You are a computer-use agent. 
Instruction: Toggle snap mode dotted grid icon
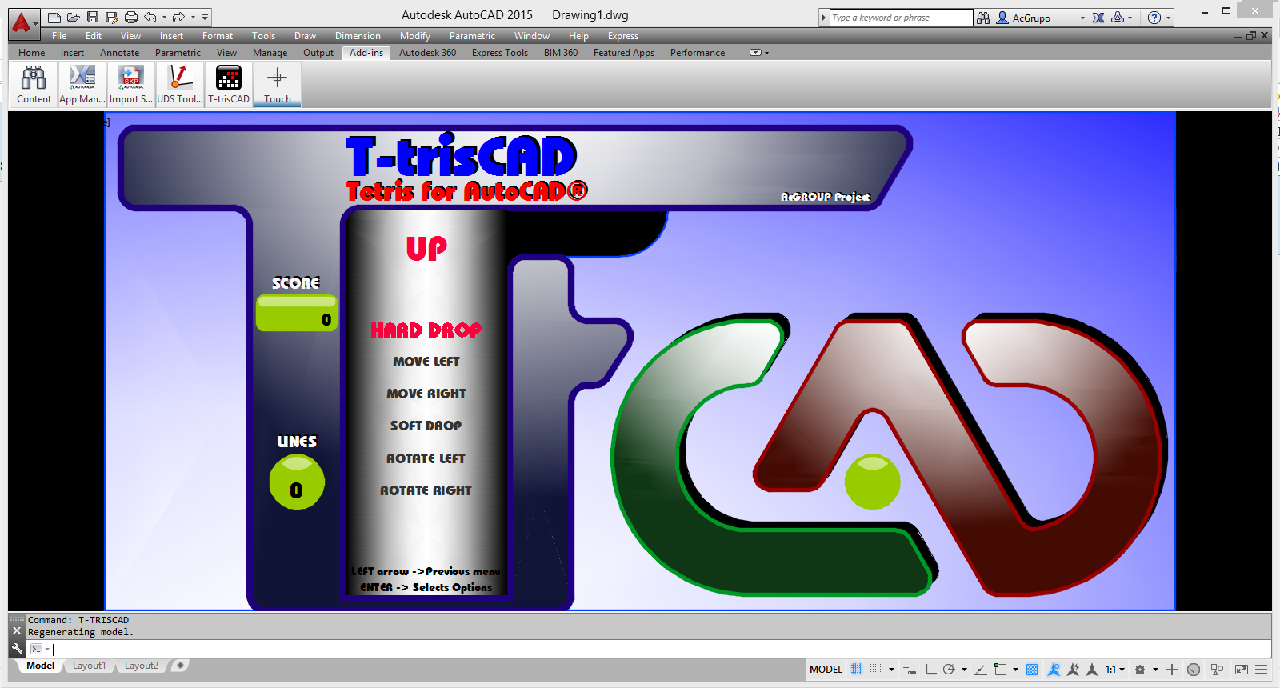(x=875, y=669)
